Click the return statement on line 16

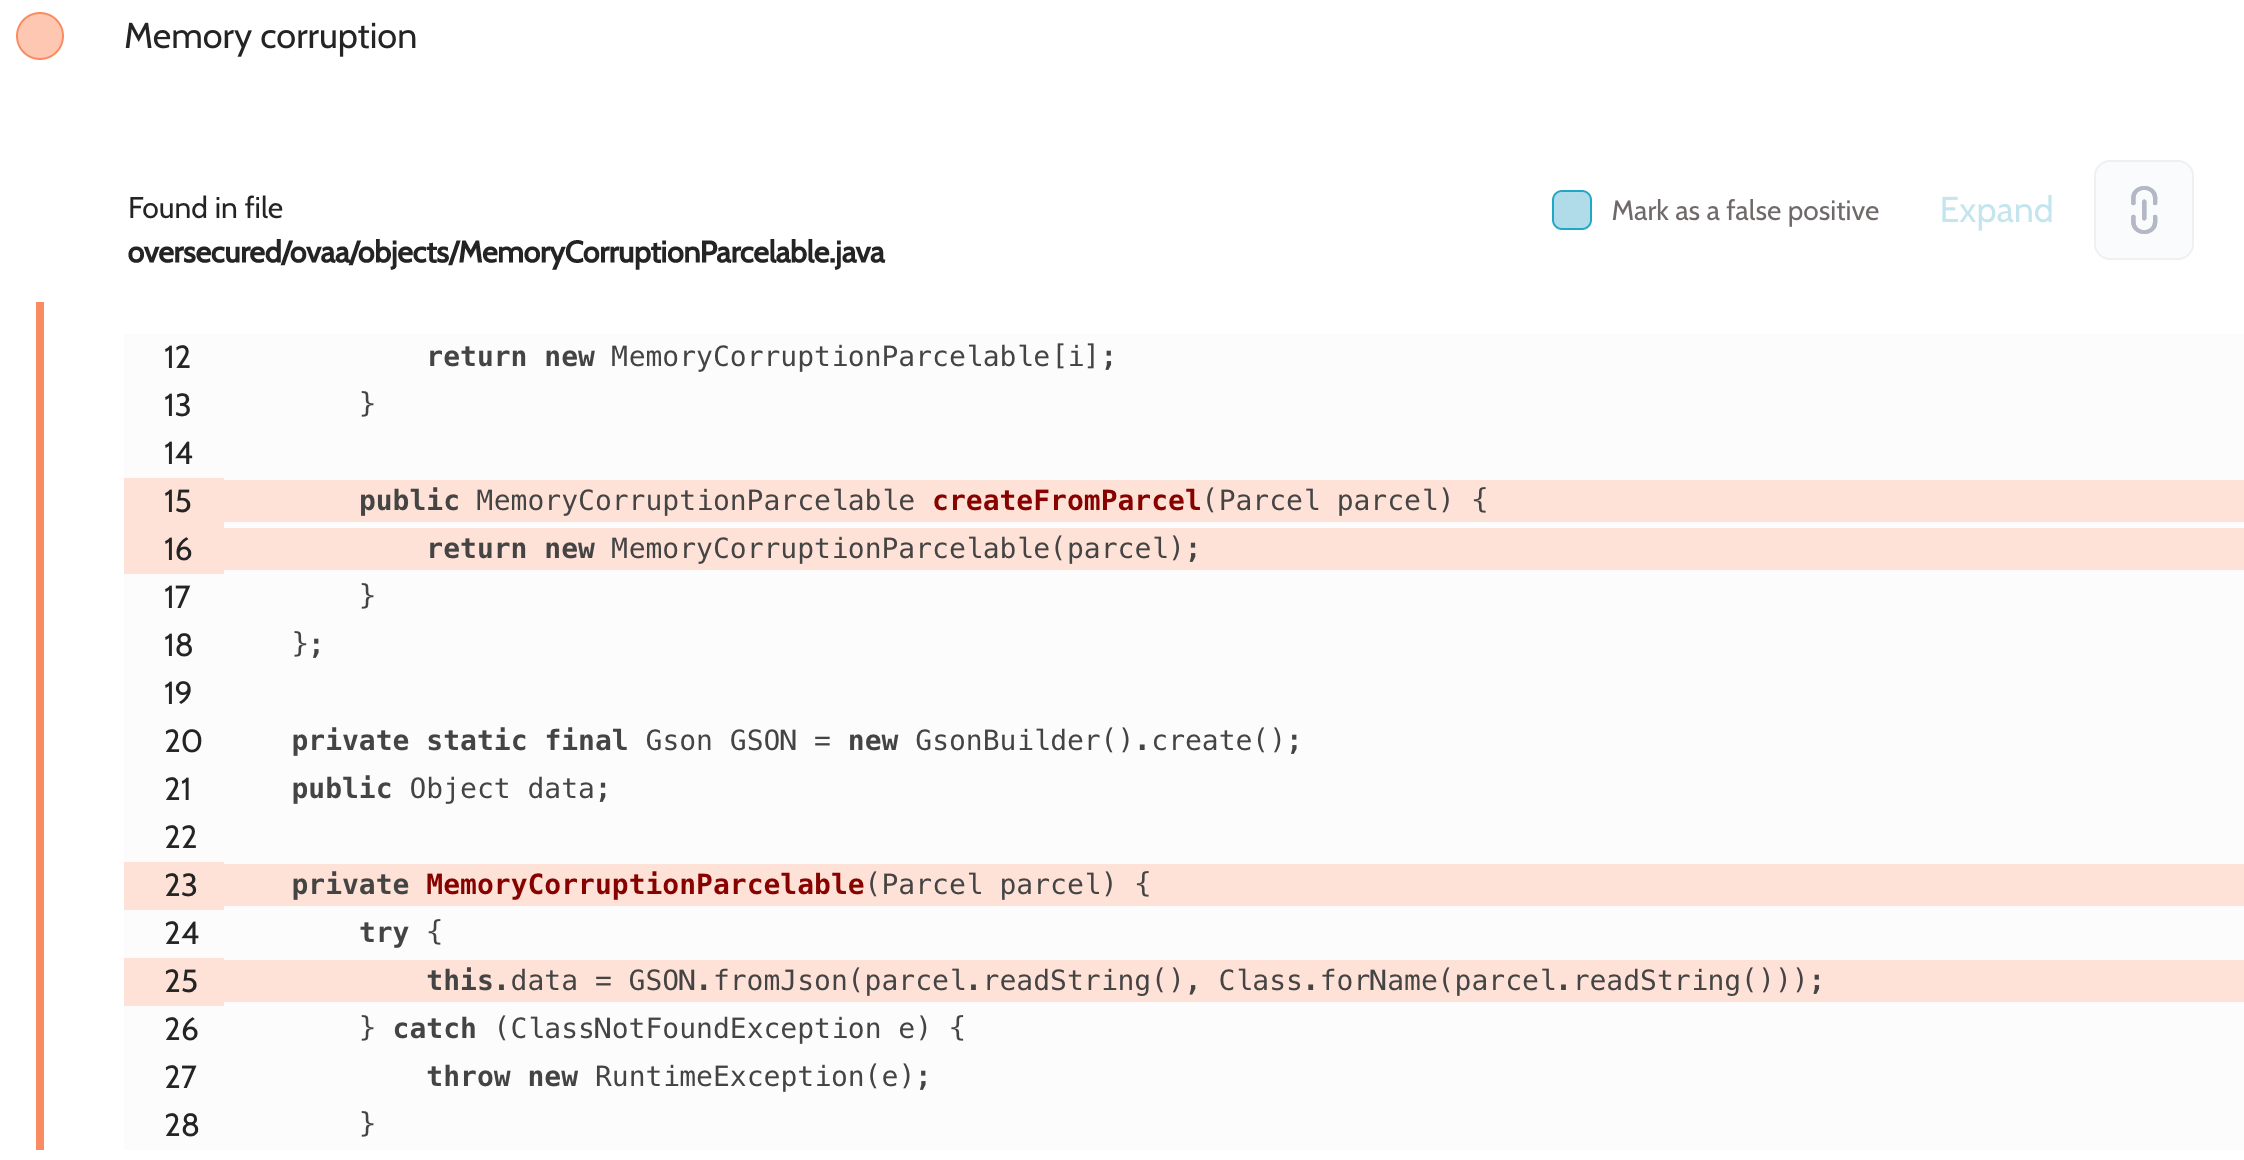coord(813,548)
